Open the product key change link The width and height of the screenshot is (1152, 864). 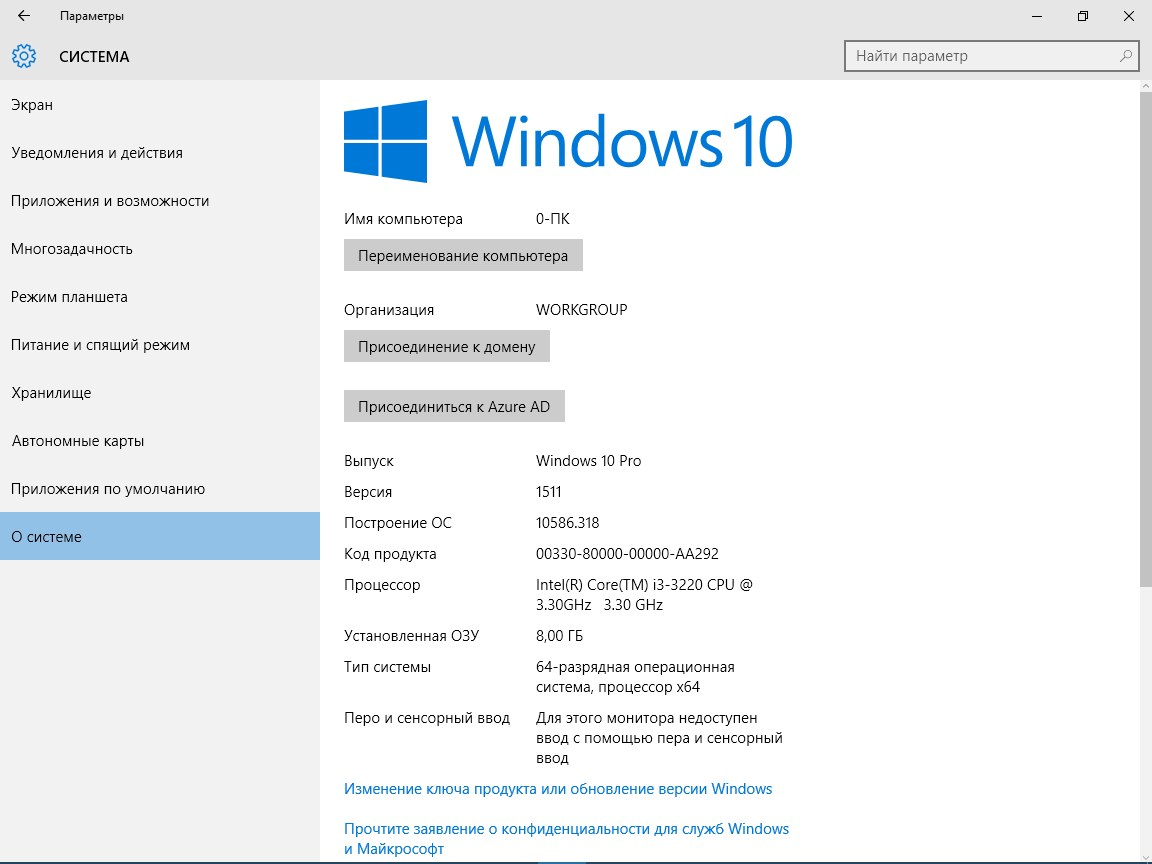pos(558,789)
